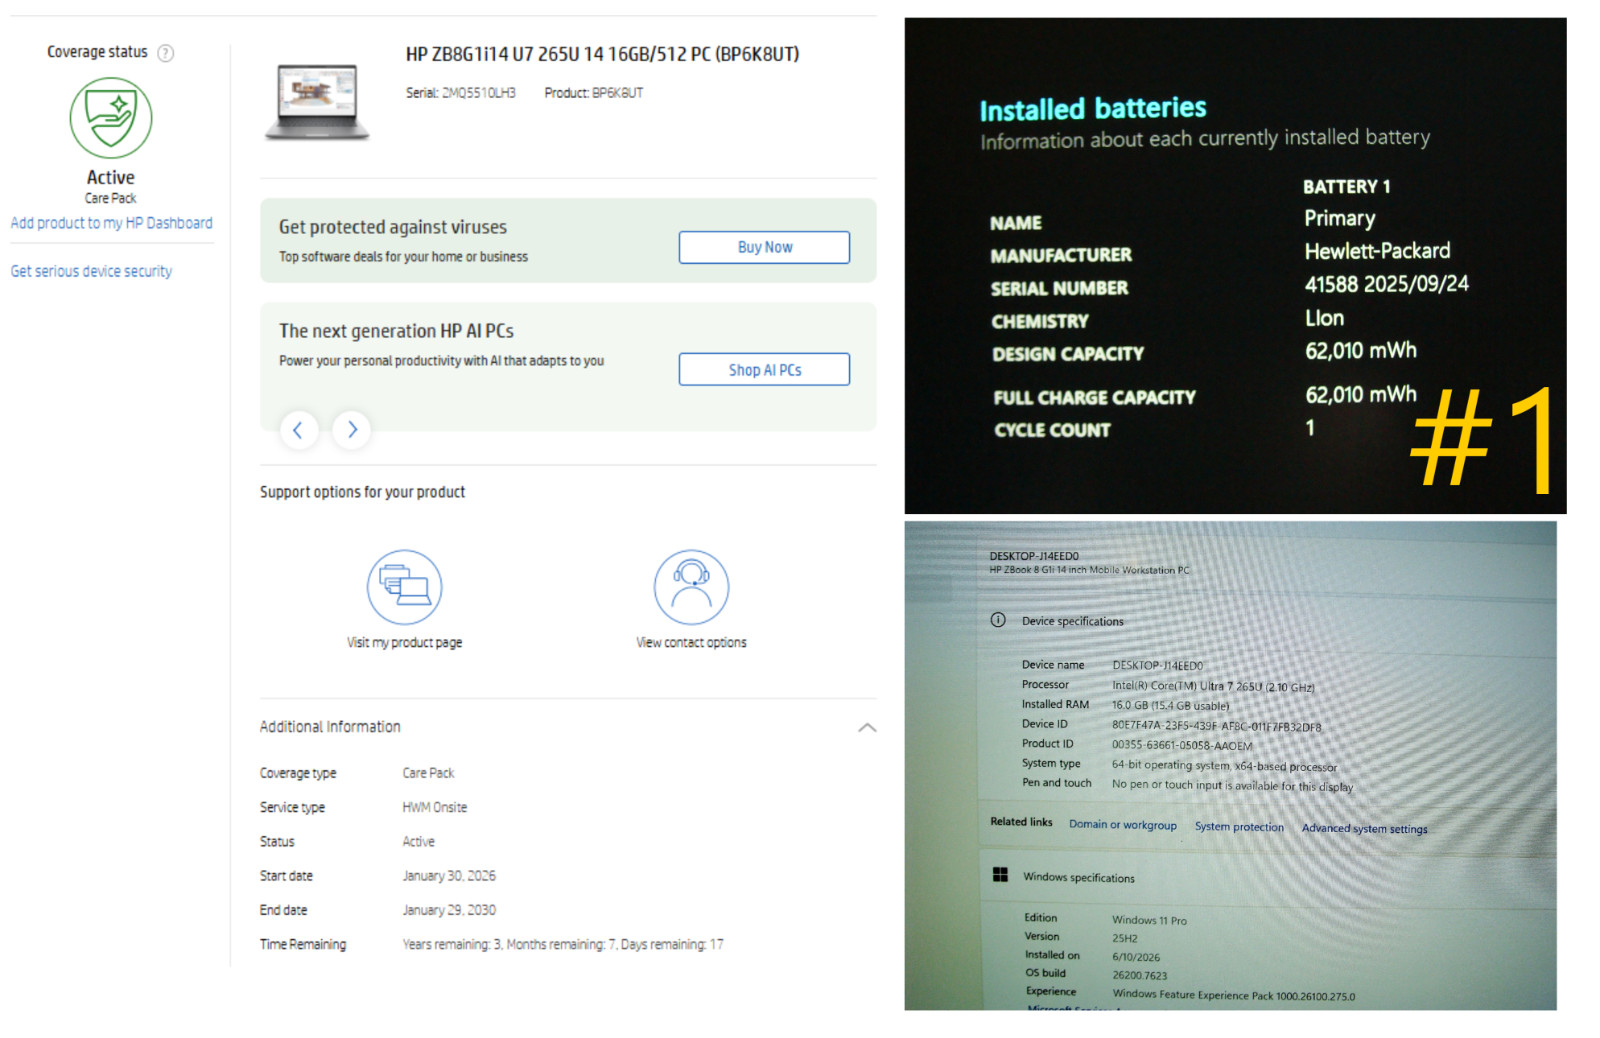Click the Active coverage shield icon
This screenshot has width=1600, height=1038.
coord(111,118)
